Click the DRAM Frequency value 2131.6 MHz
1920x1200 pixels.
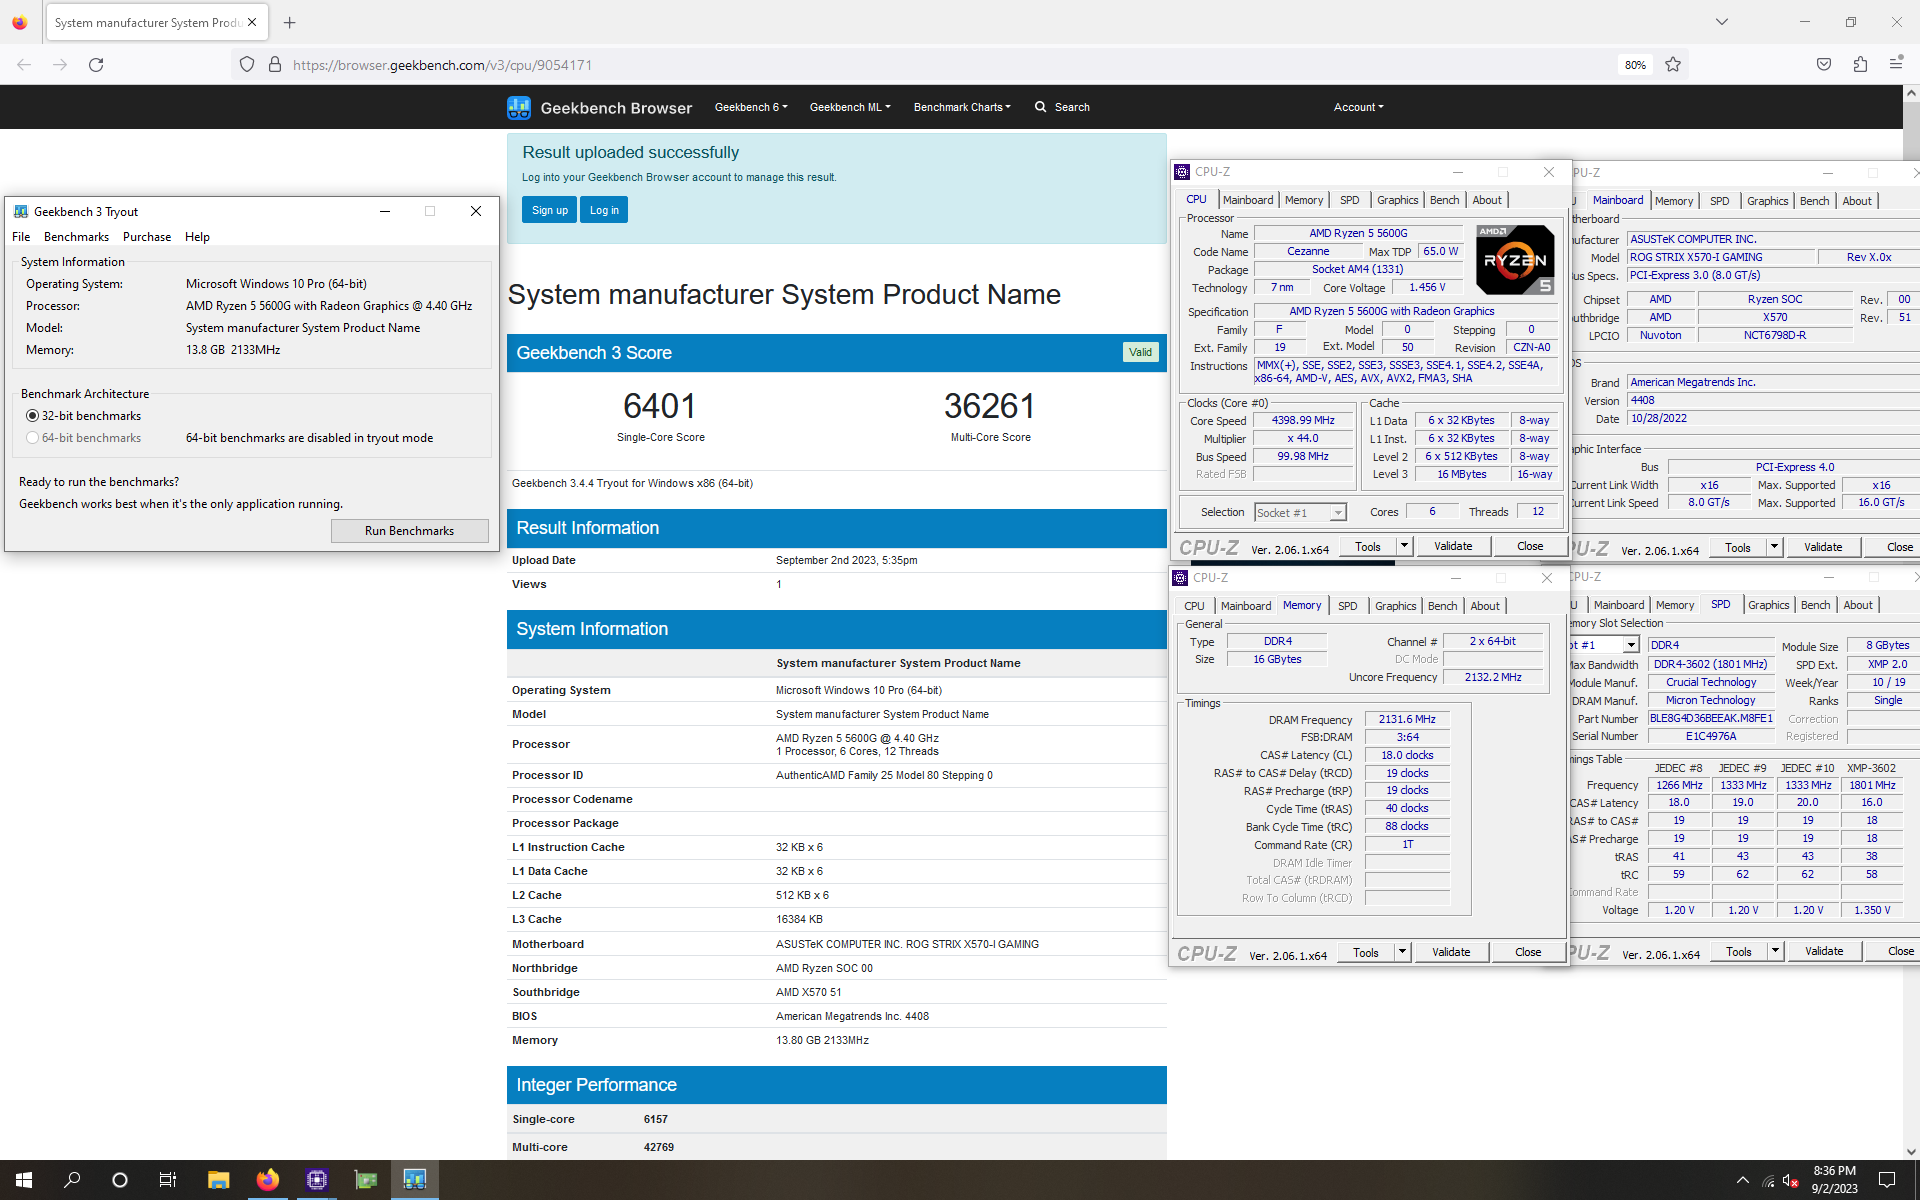point(1407,719)
